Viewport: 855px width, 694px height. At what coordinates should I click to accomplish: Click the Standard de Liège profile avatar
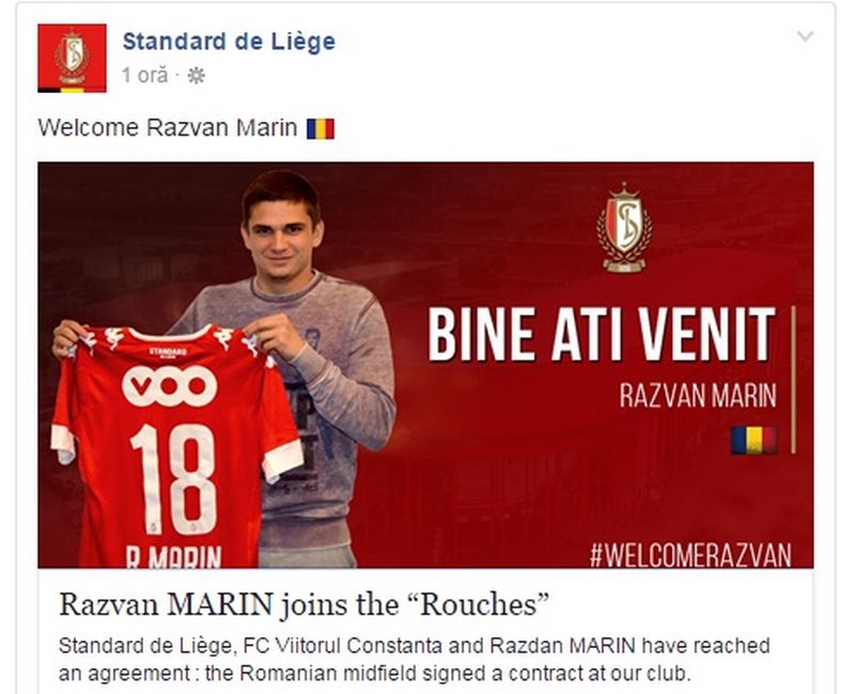[x=72, y=58]
